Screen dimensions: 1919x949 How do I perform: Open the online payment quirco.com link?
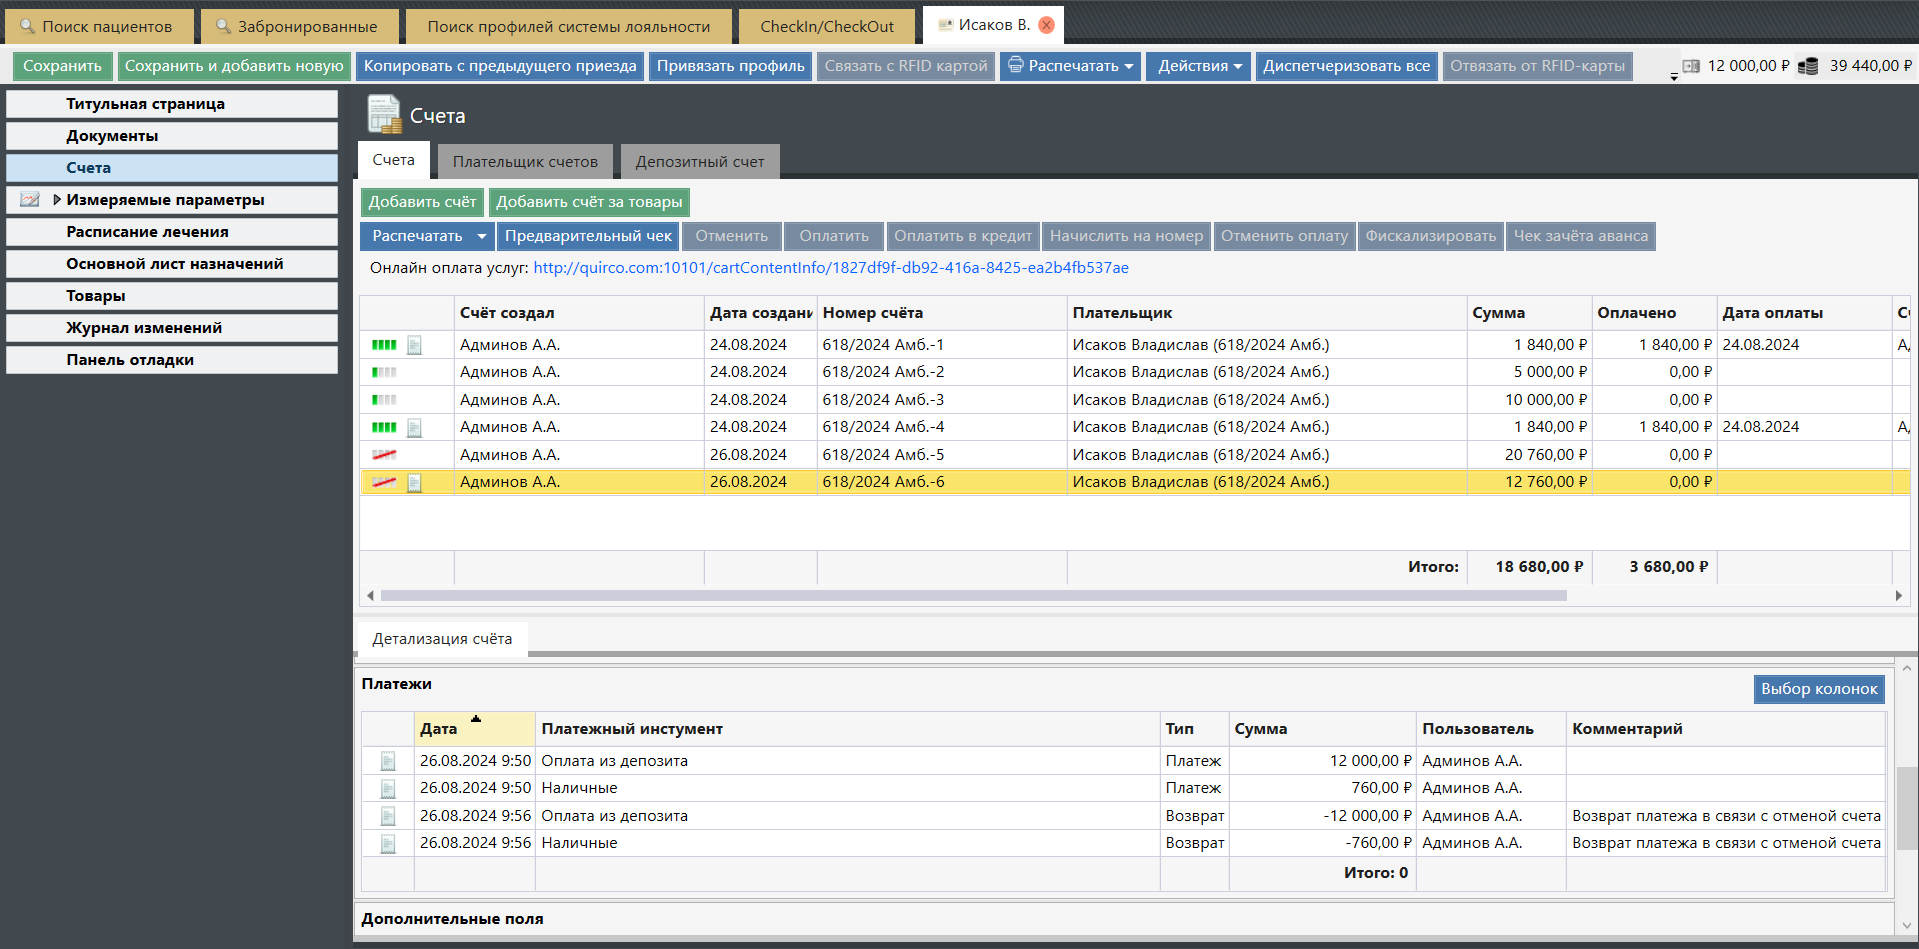click(830, 268)
